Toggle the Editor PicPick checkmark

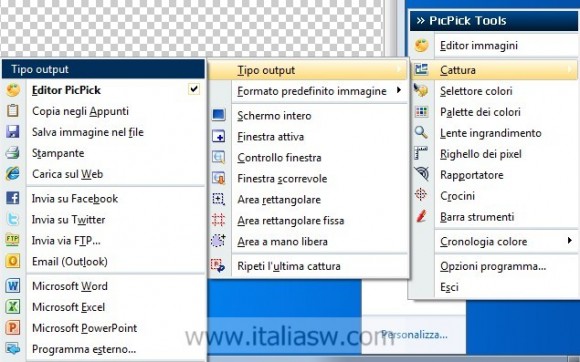click(x=194, y=89)
